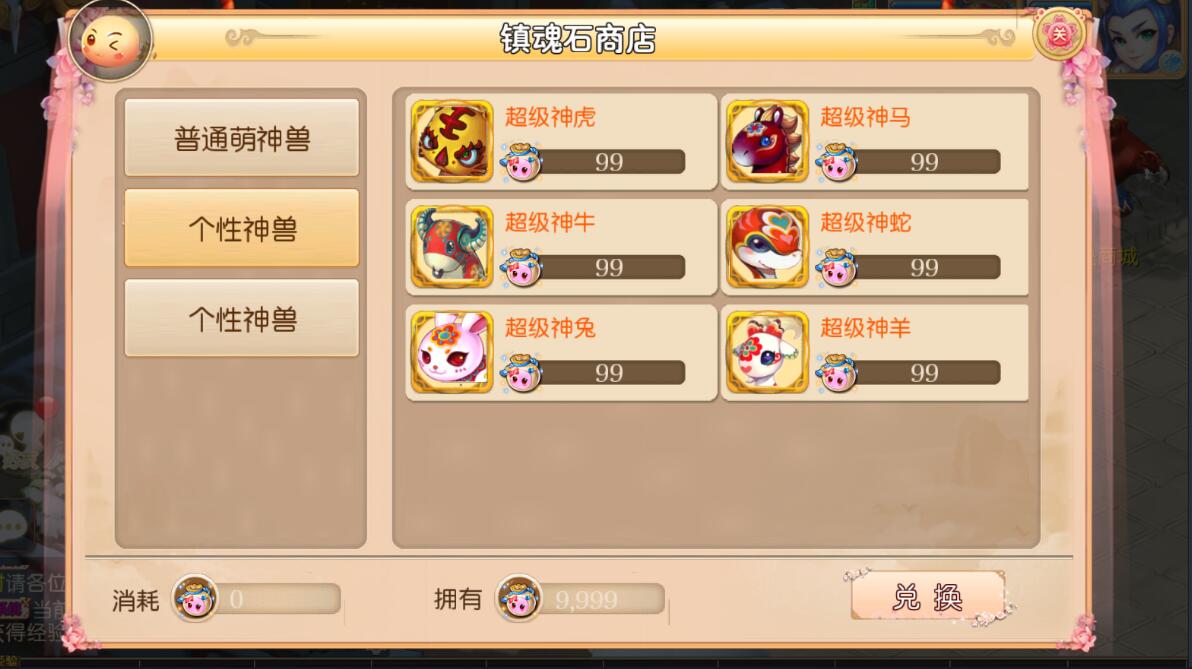Select the 超级神蛇 snake icon
1192x669 pixels.
point(767,247)
